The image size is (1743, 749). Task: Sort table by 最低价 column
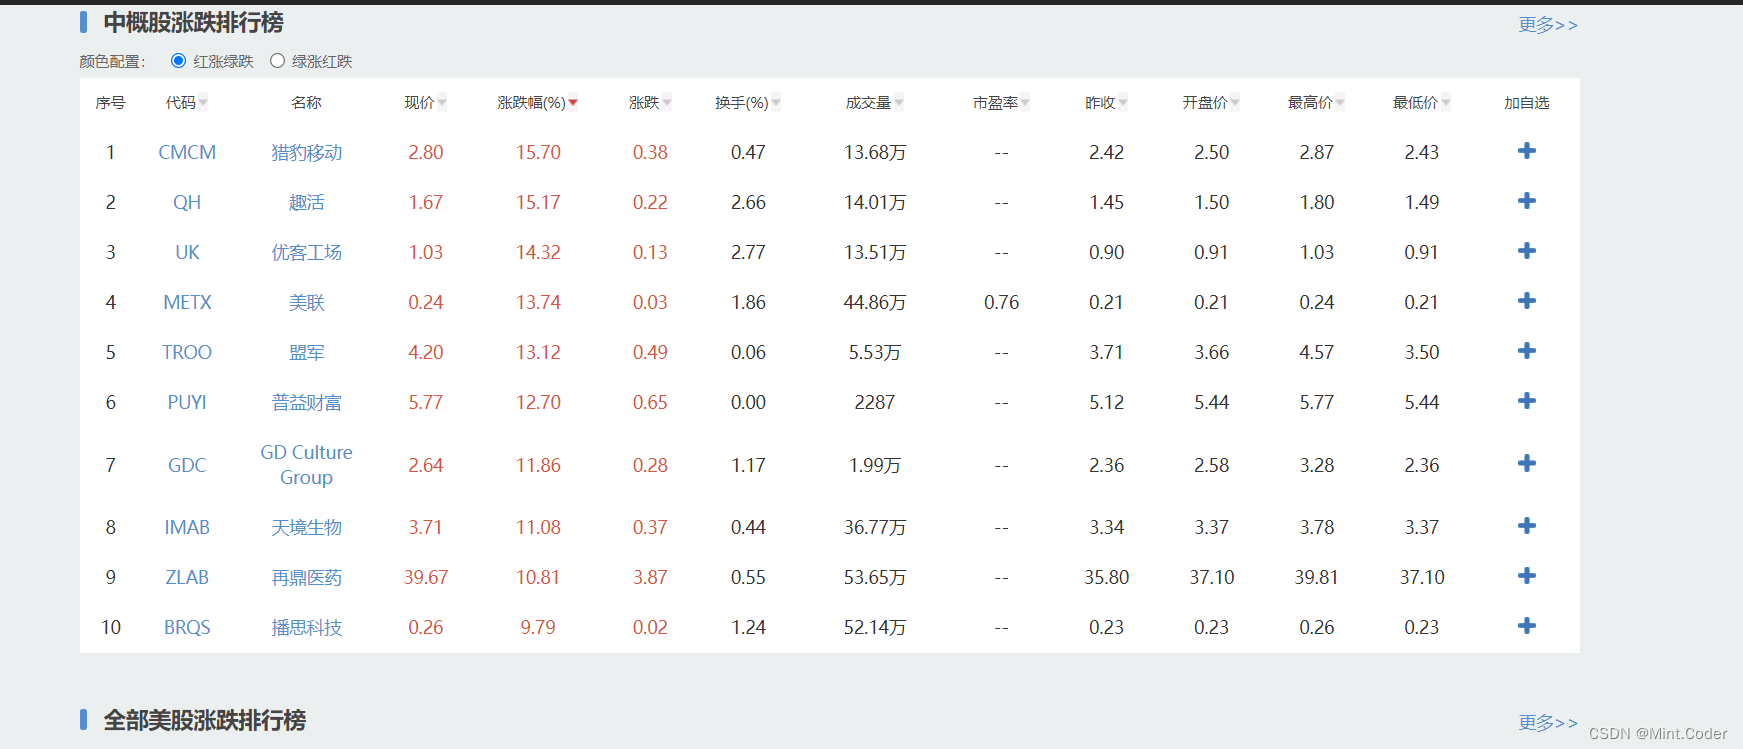tap(1421, 103)
